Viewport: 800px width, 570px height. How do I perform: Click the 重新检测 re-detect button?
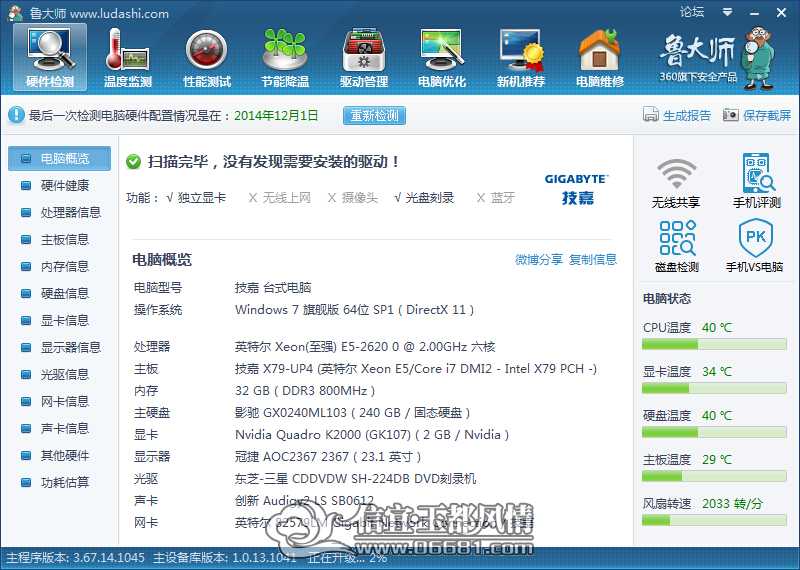pyautogui.click(x=374, y=115)
